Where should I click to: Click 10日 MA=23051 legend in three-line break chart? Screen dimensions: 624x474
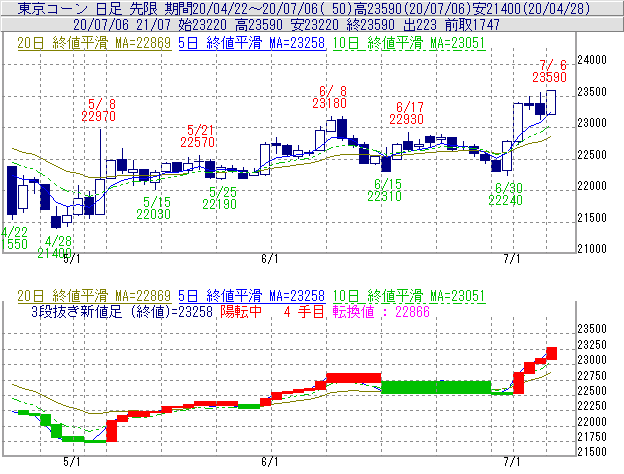pos(409,296)
